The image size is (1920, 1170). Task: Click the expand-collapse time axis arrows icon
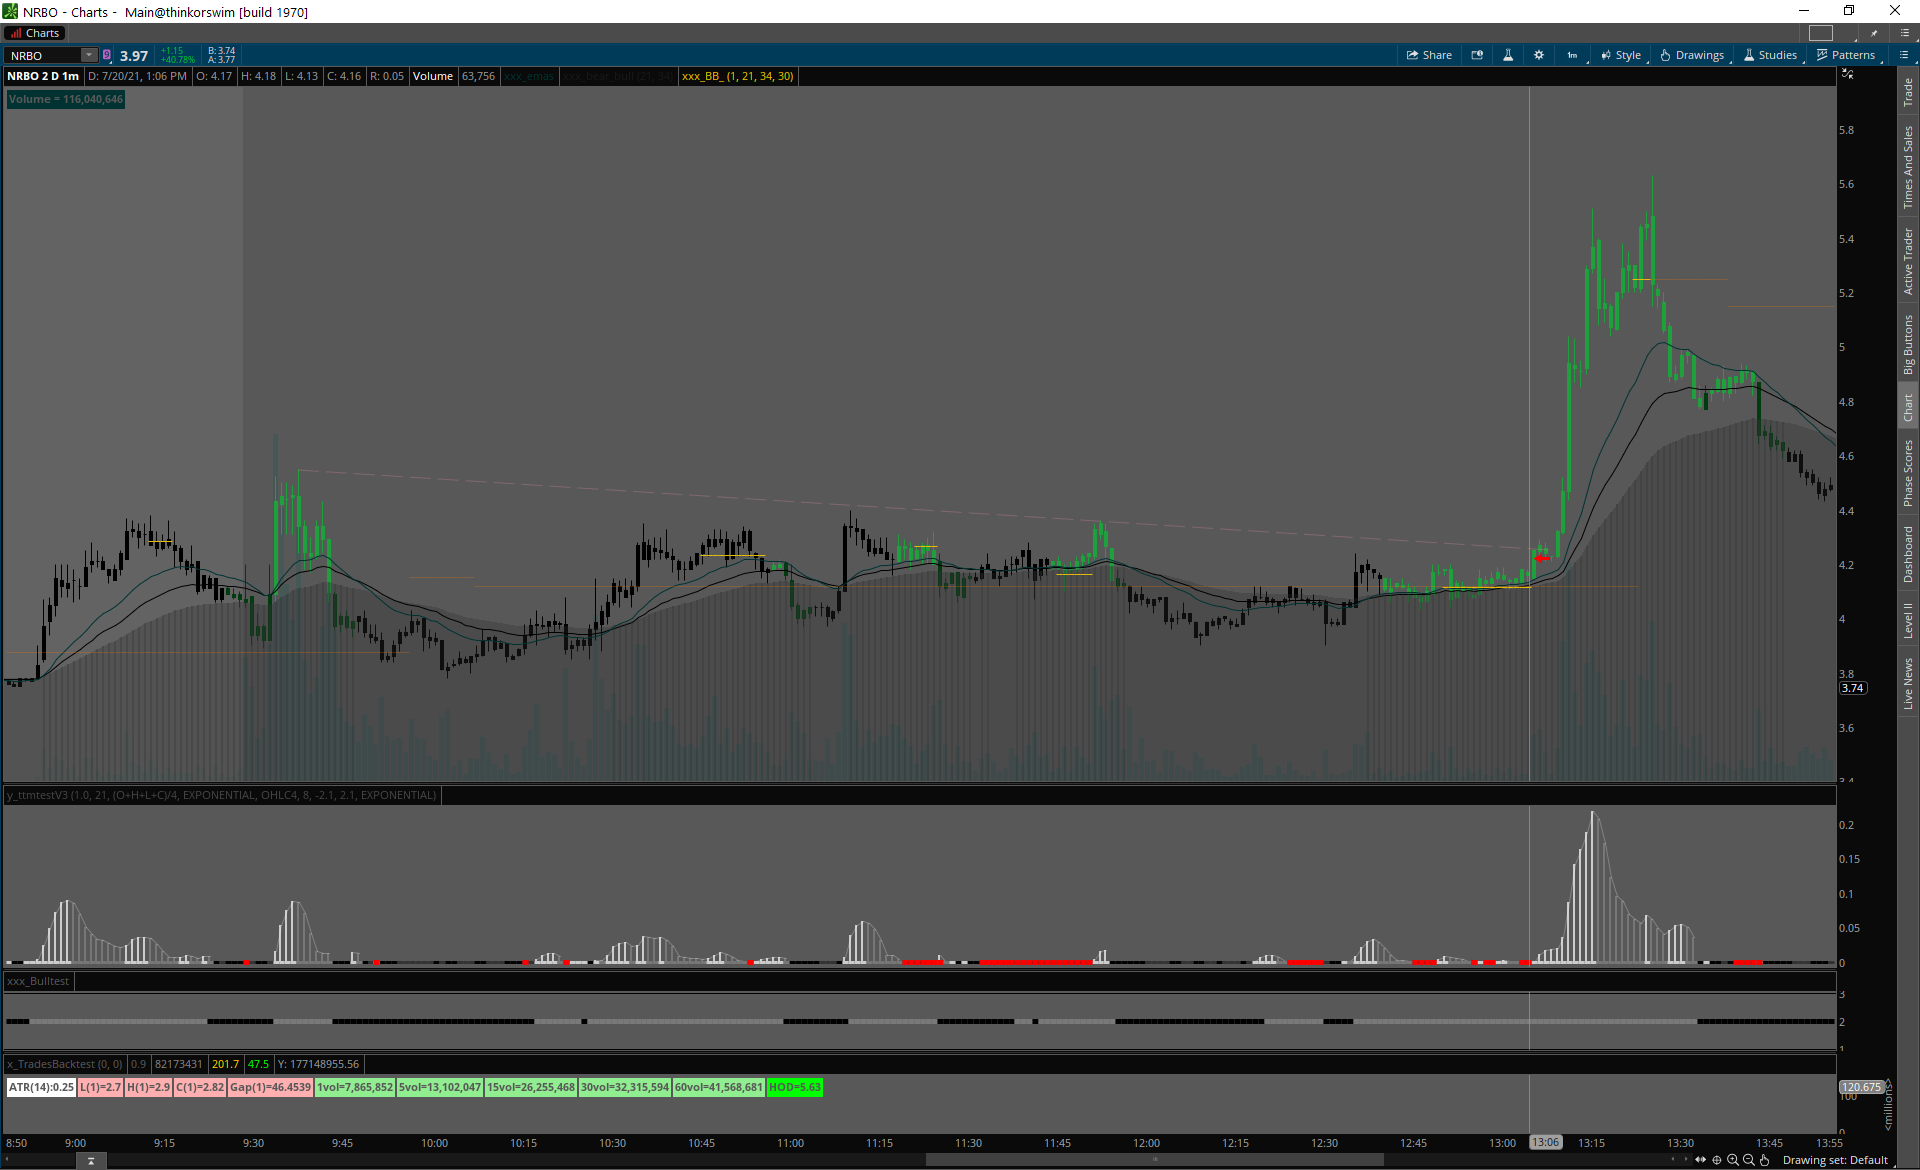click(x=1700, y=1160)
